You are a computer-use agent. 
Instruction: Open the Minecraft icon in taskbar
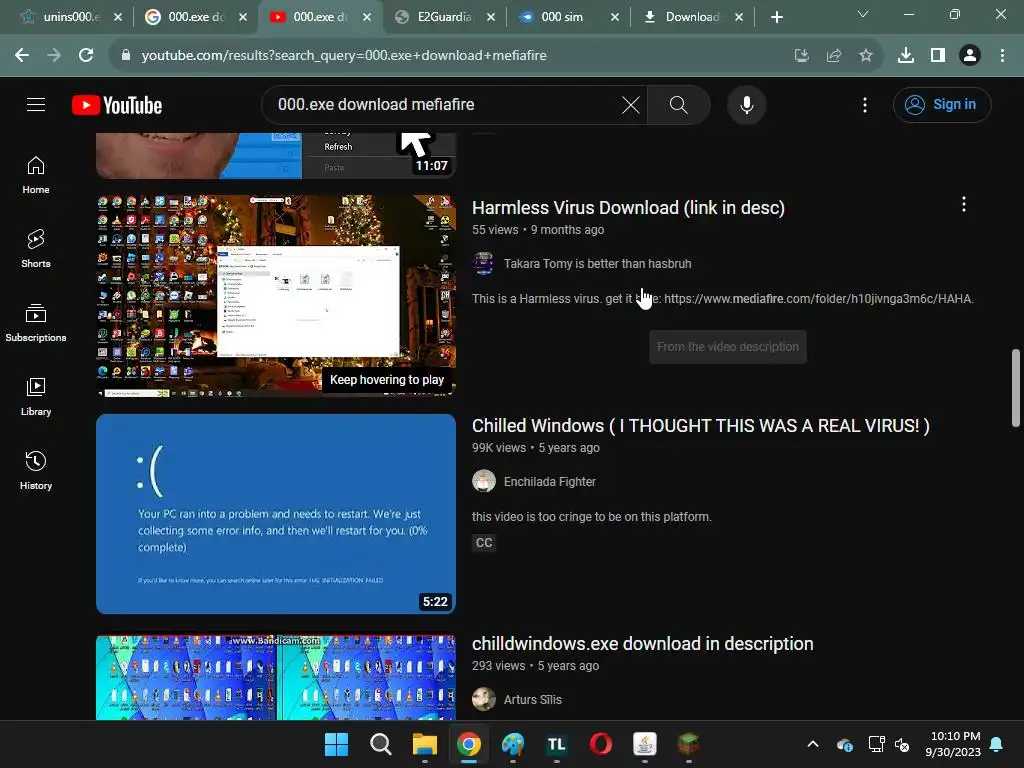(x=688, y=744)
